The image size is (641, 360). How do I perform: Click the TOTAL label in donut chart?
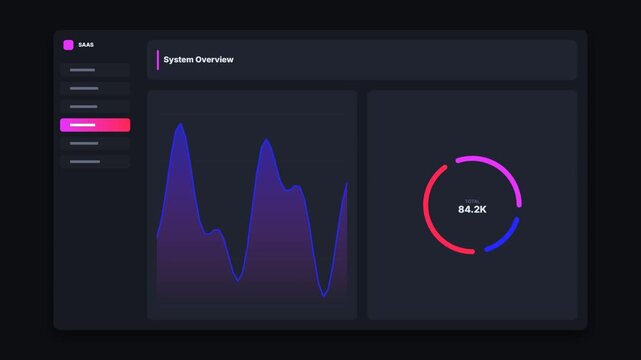click(473, 201)
